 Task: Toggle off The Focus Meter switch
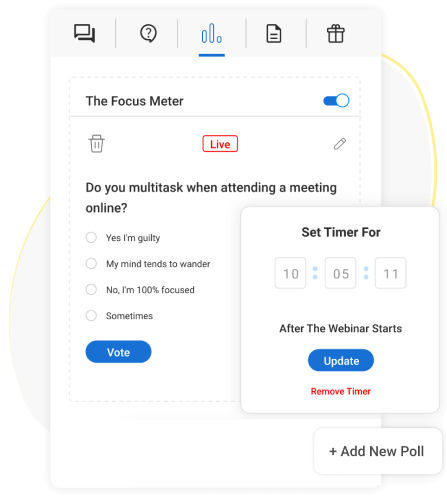pyautogui.click(x=336, y=101)
